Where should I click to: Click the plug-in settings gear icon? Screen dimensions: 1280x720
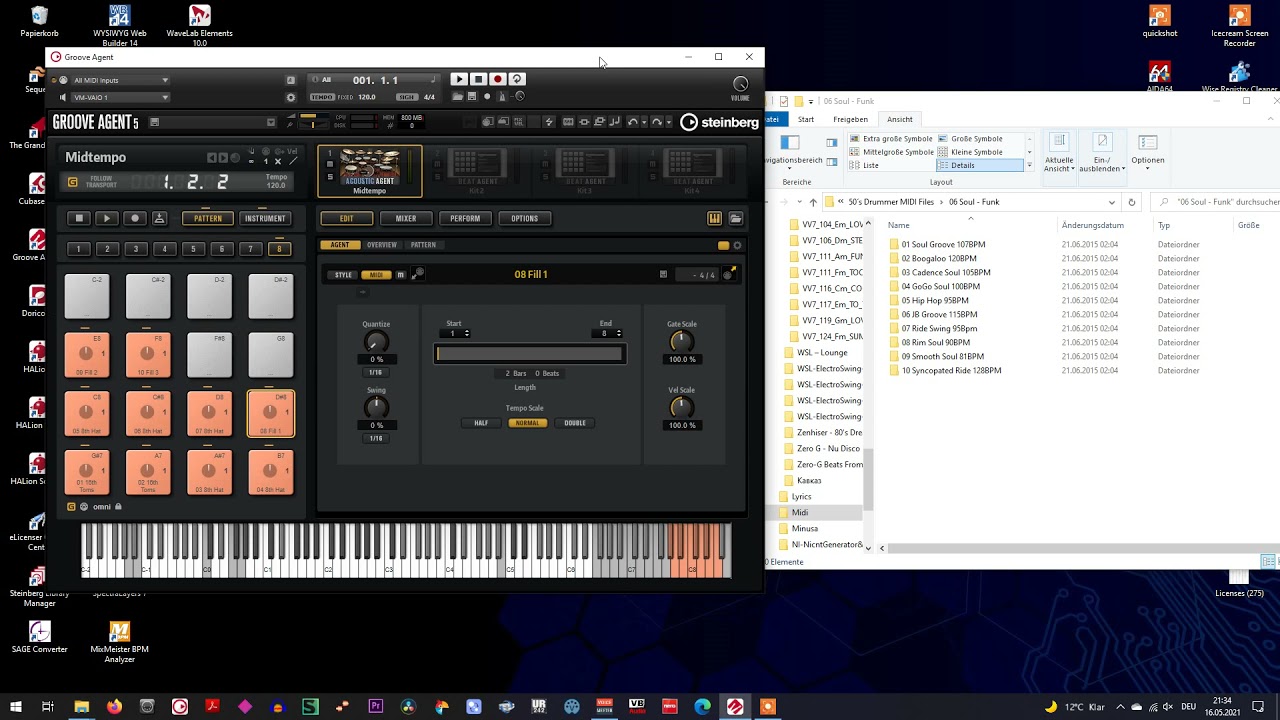291,97
